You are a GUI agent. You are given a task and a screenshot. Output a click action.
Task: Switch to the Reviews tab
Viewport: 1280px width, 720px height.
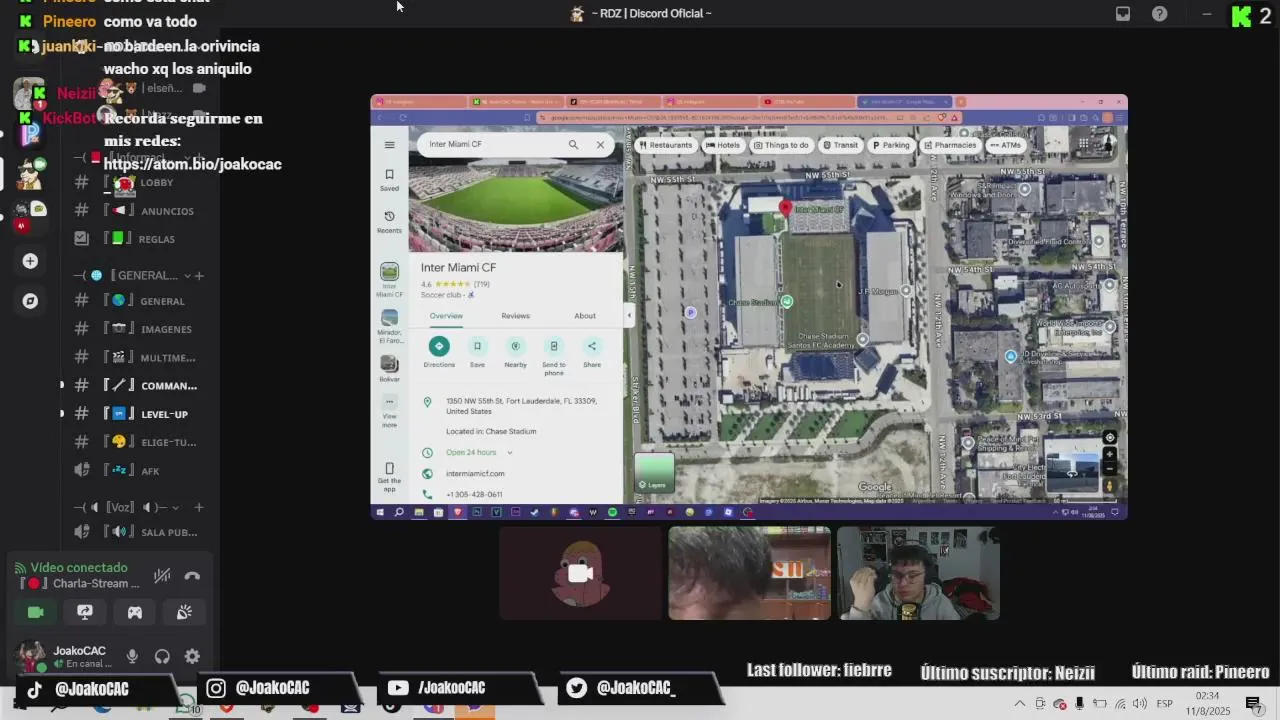pyautogui.click(x=515, y=316)
